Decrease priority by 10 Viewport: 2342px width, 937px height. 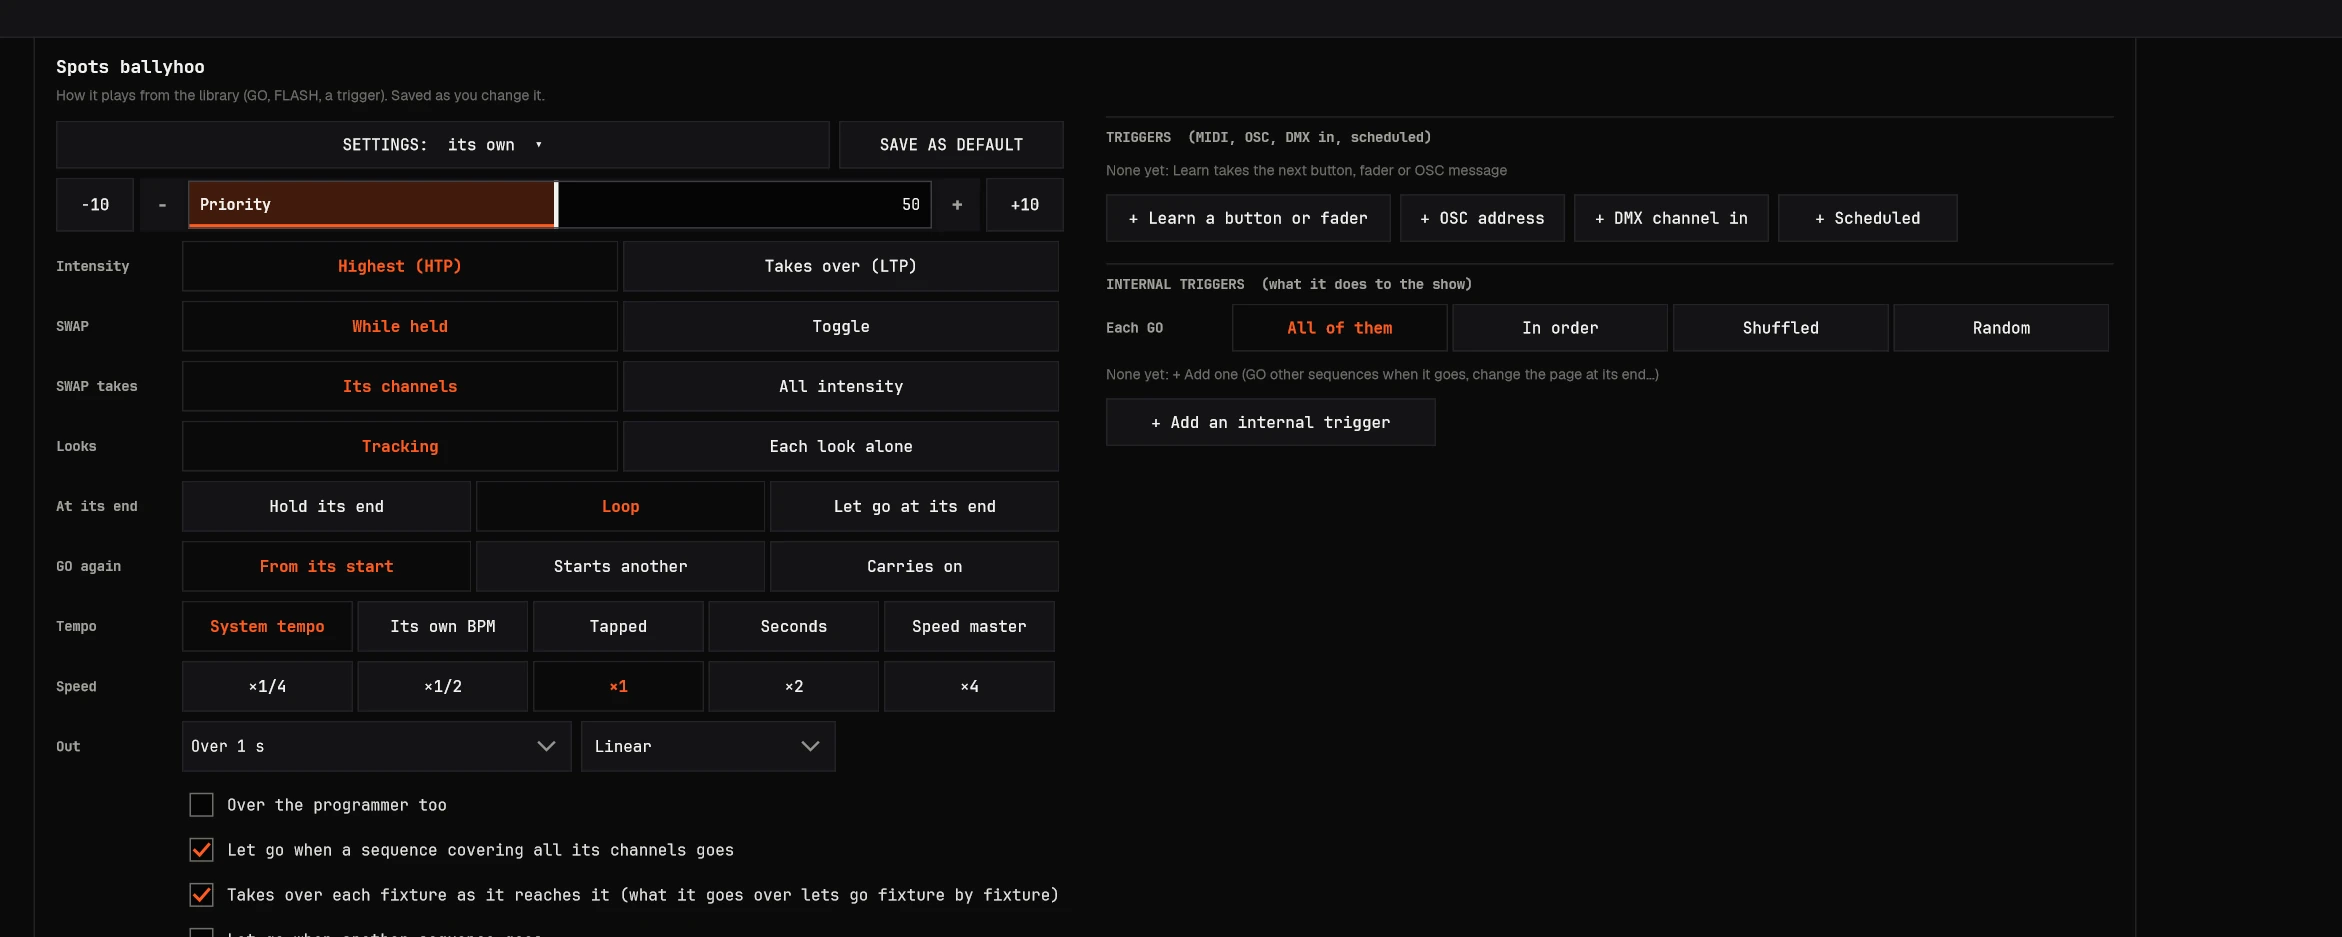[95, 205]
